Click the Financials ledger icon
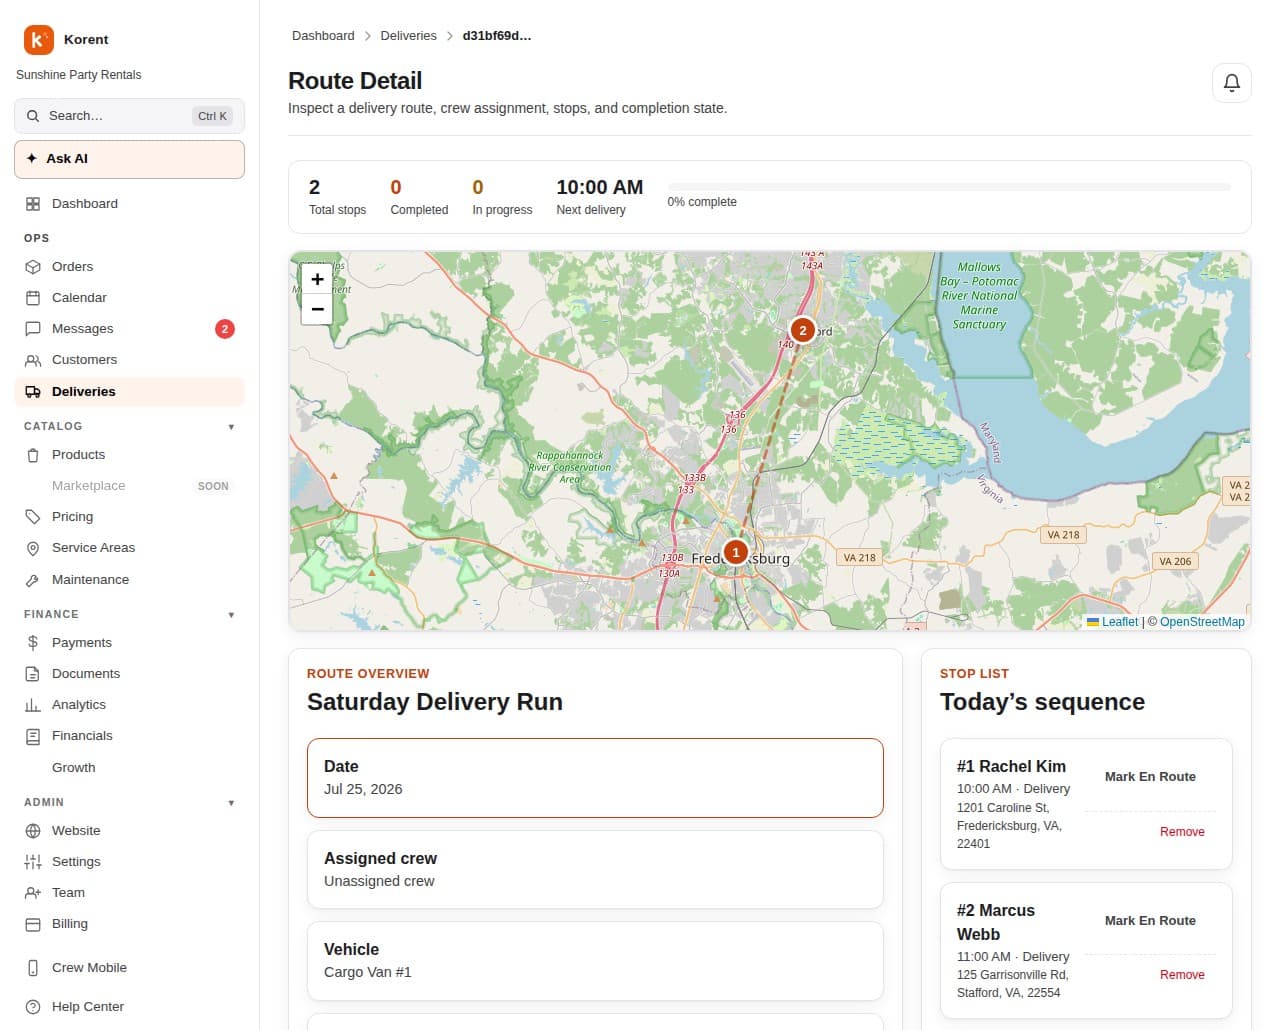The height and width of the screenshot is (1030, 1280). click(x=33, y=736)
